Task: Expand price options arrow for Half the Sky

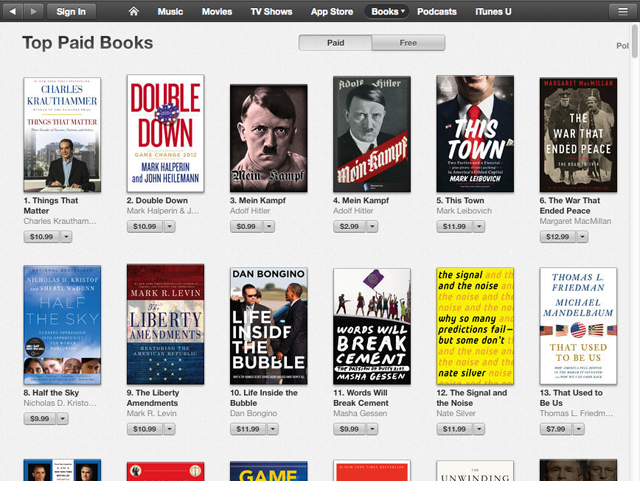Action: click(x=62, y=419)
